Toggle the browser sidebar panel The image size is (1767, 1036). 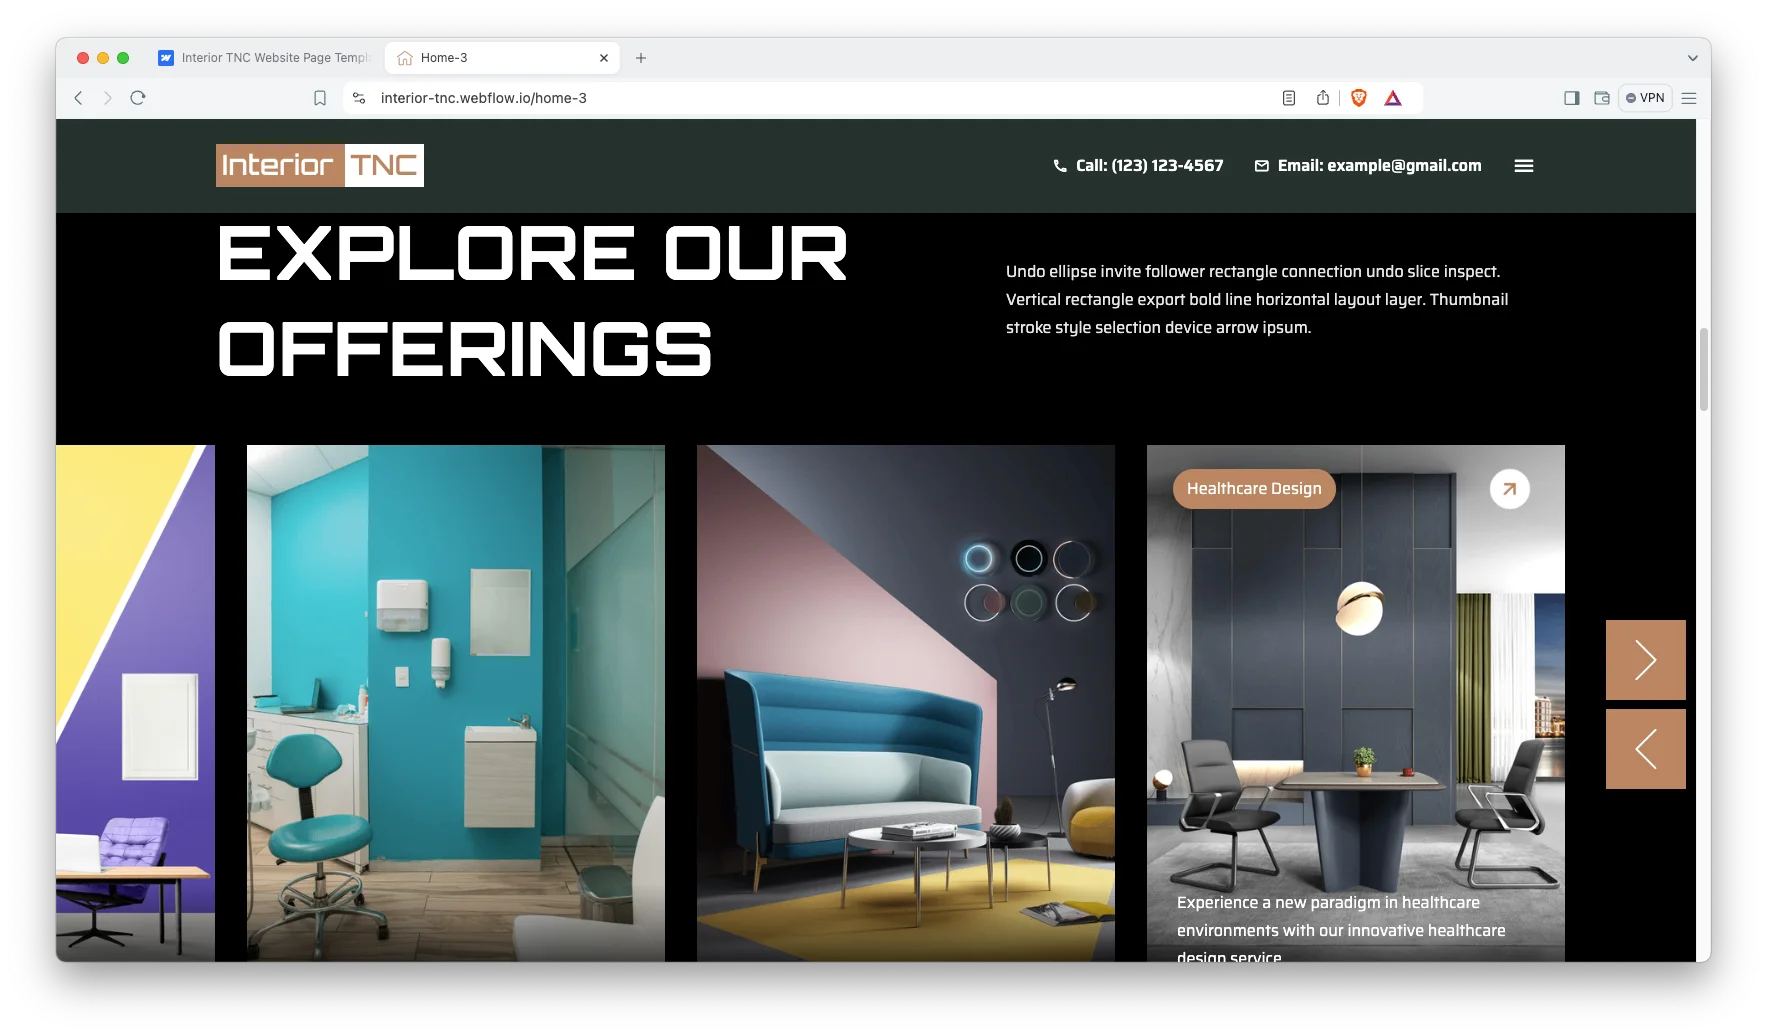tap(1571, 98)
